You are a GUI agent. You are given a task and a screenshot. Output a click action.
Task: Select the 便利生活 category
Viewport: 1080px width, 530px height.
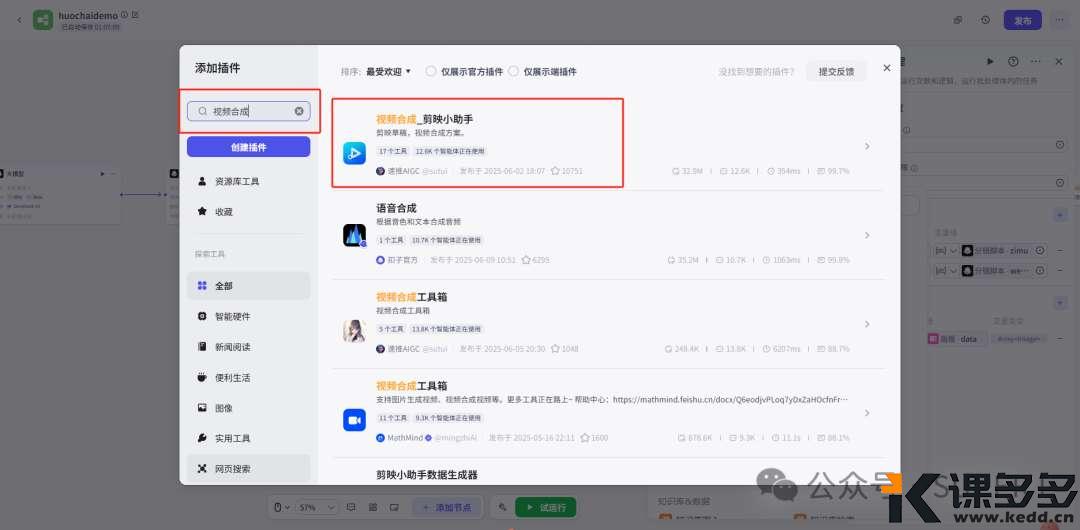[x=249, y=378]
